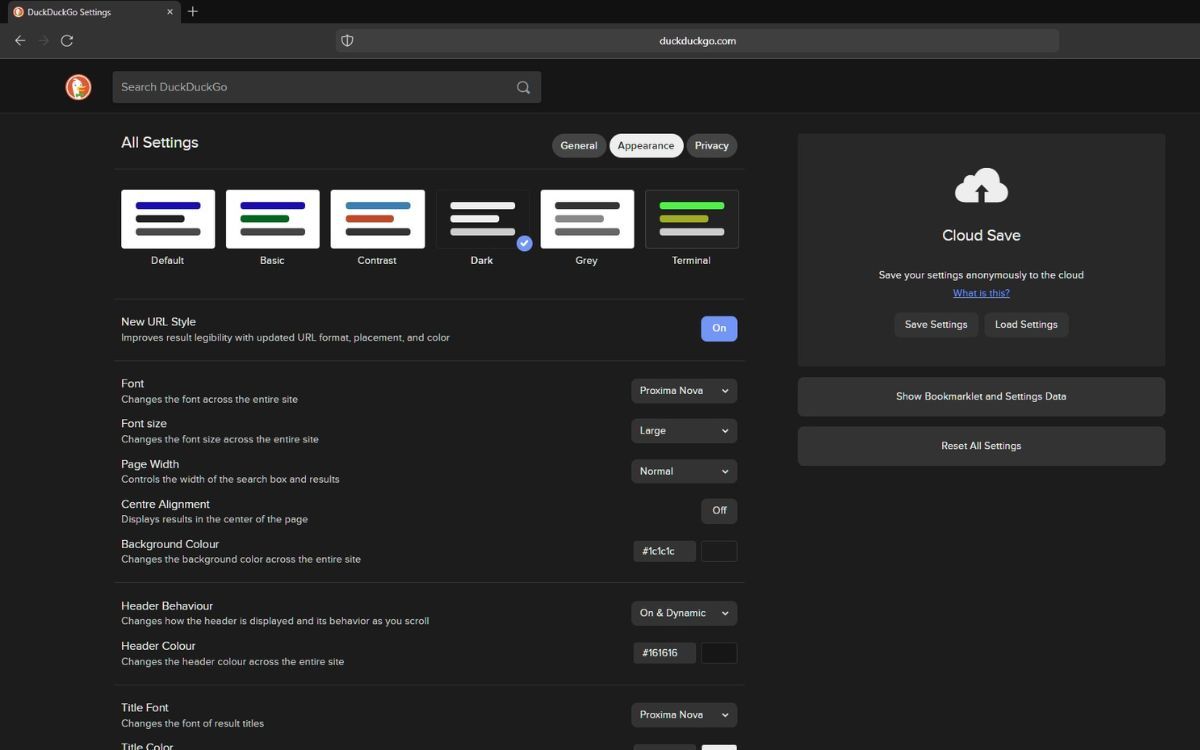Viewport: 1200px width, 750px height.
Task: Reload the page
Action: pyautogui.click(x=67, y=40)
